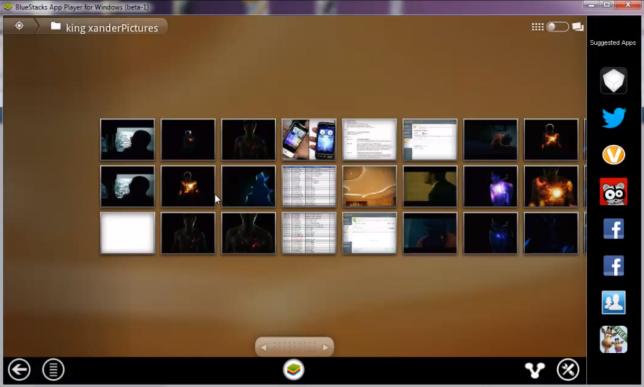Viewport: 644px width, 387px height.
Task: Click the left arrow on page scroller
Action: click(264, 348)
